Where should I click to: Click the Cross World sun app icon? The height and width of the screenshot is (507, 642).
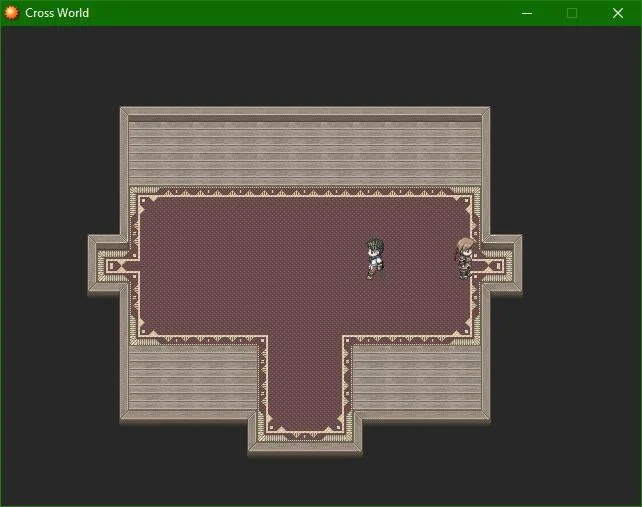(11, 13)
